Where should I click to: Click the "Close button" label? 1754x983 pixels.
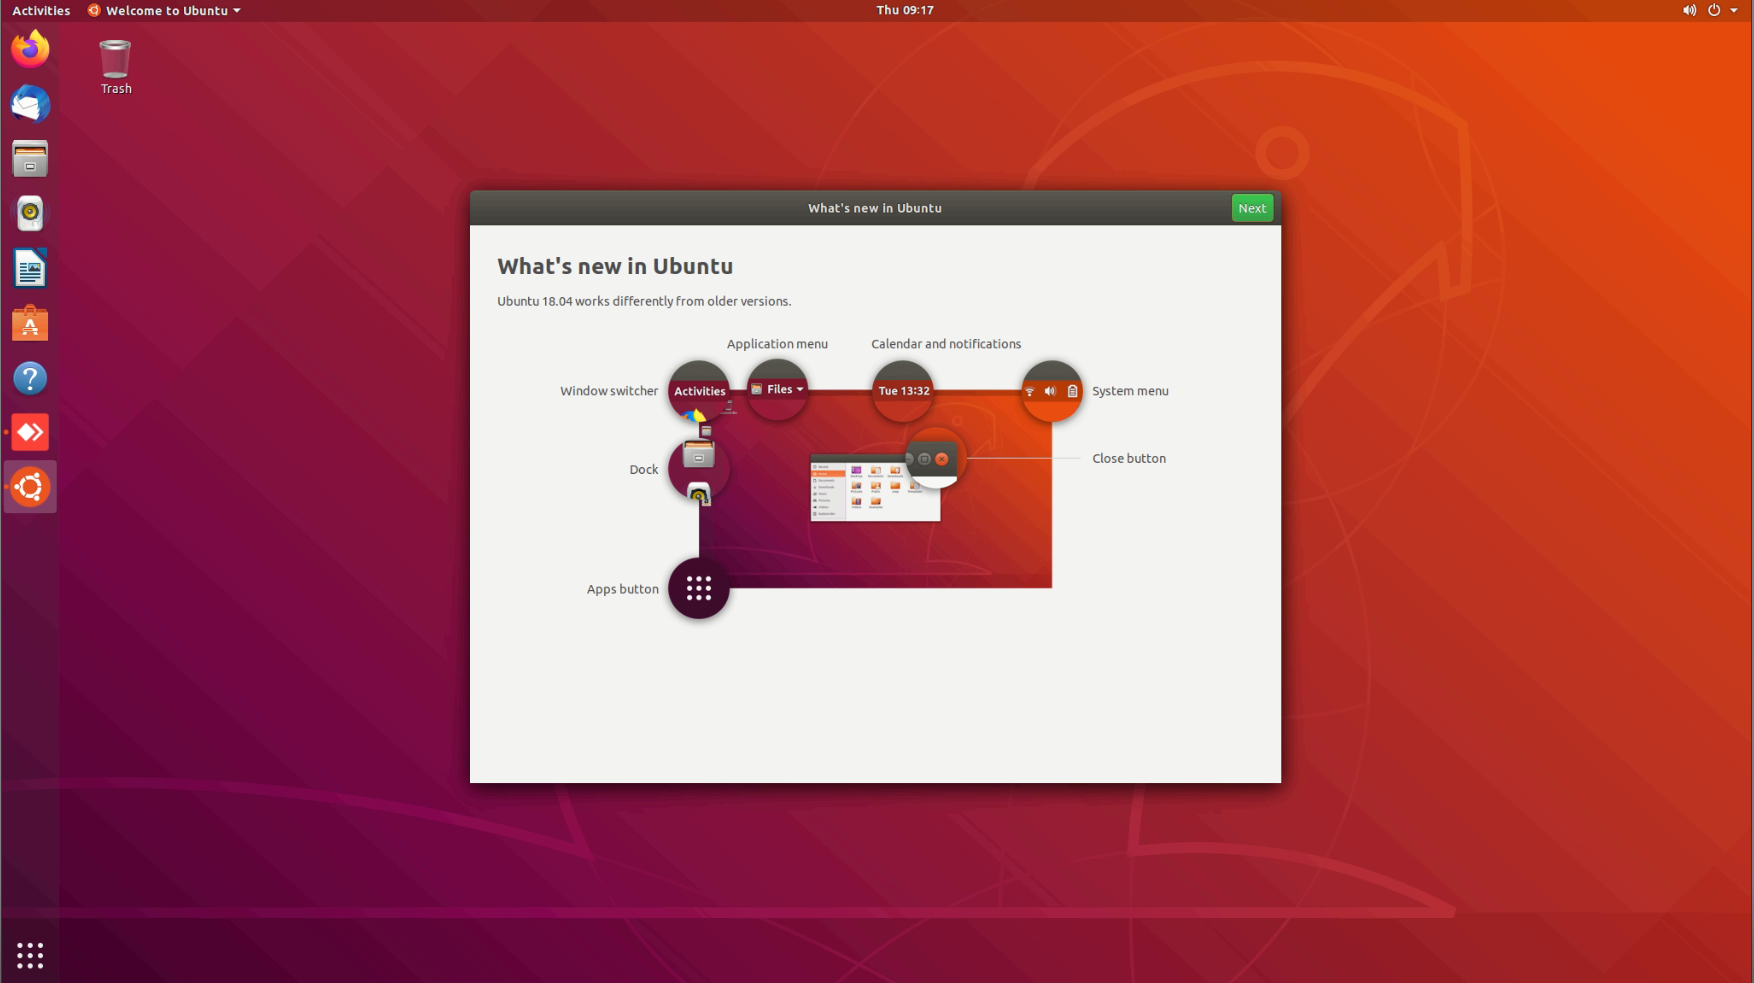(x=1129, y=458)
